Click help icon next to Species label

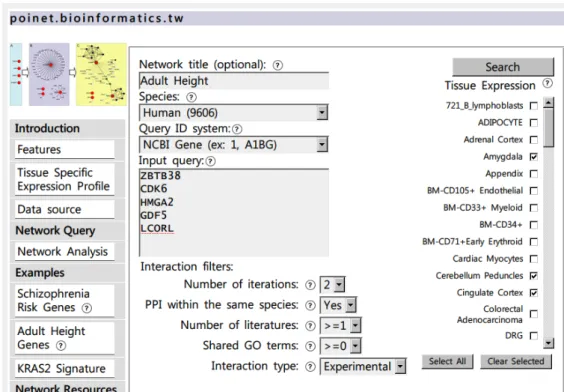click(x=191, y=97)
